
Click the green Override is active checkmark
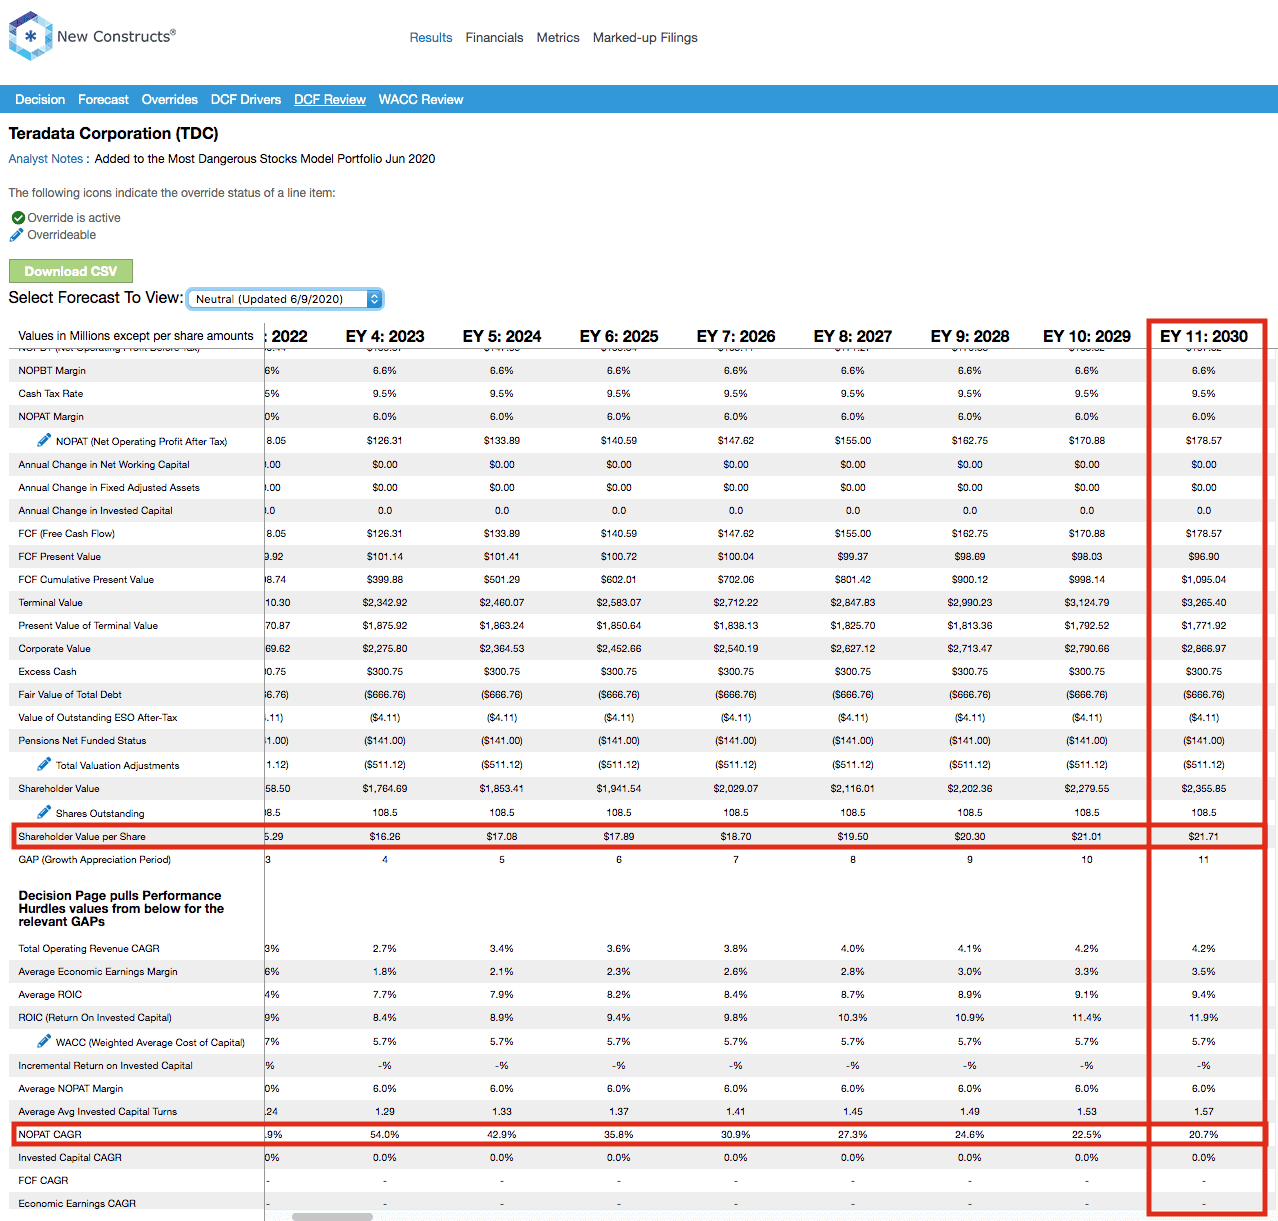pyautogui.click(x=18, y=217)
